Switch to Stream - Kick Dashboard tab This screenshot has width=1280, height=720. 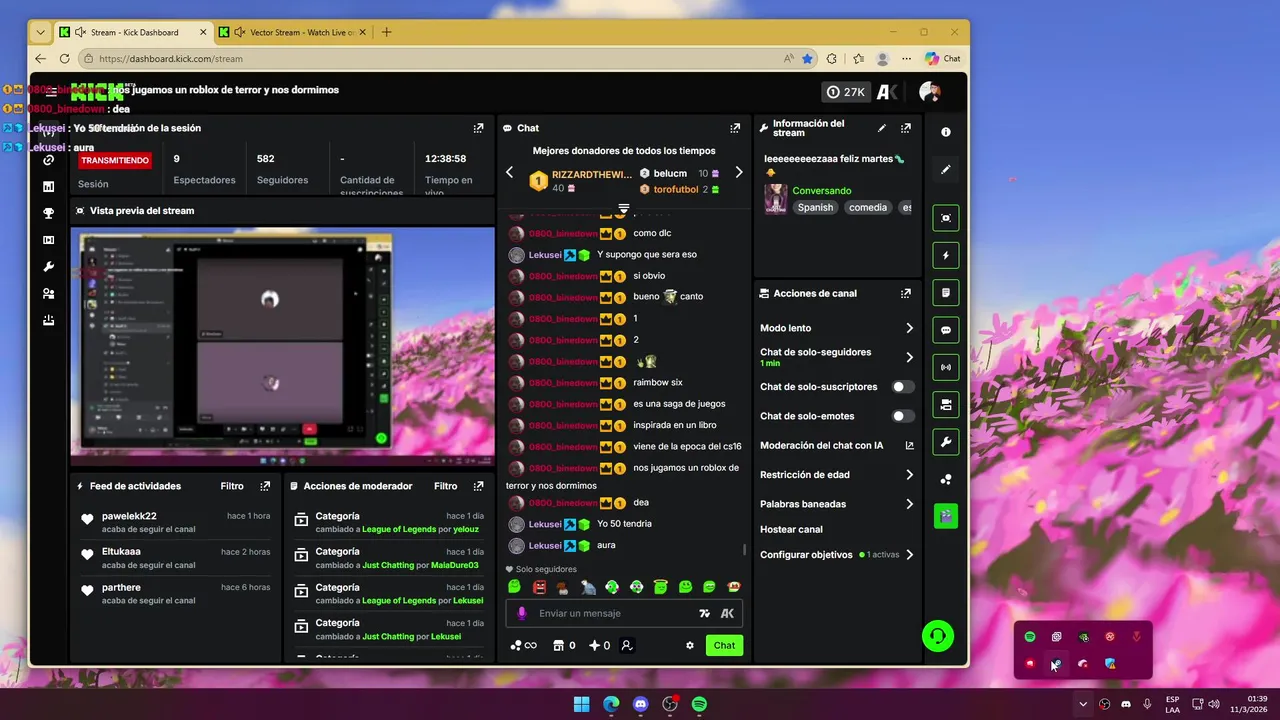click(x=133, y=32)
